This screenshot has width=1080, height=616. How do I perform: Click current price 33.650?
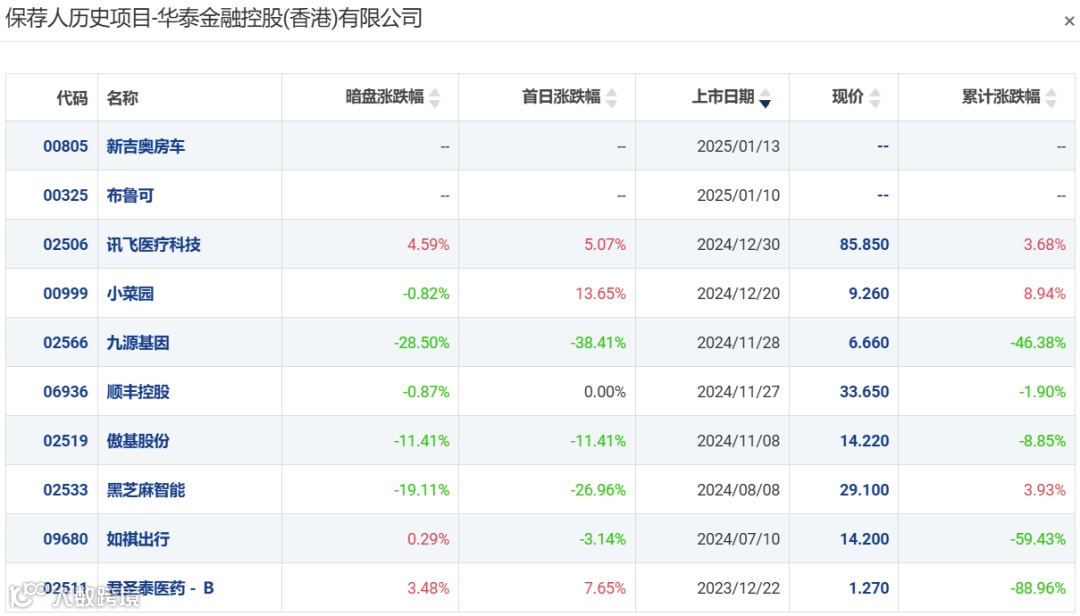864,391
